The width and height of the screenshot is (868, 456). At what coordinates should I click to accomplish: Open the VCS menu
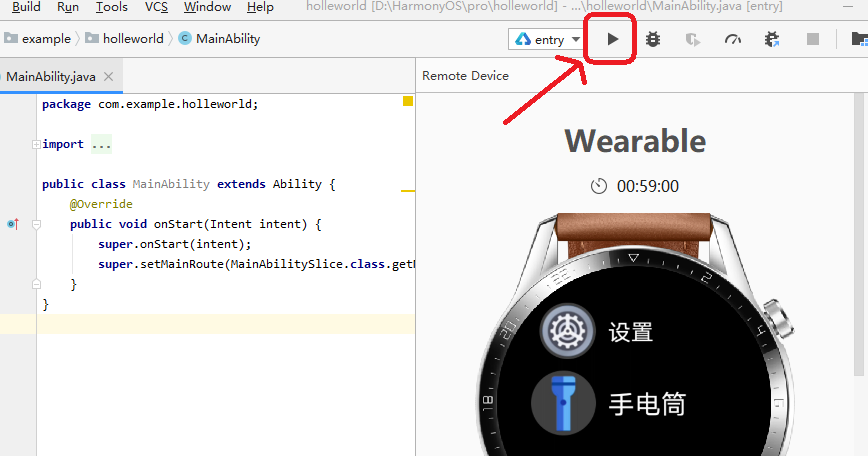coord(156,7)
